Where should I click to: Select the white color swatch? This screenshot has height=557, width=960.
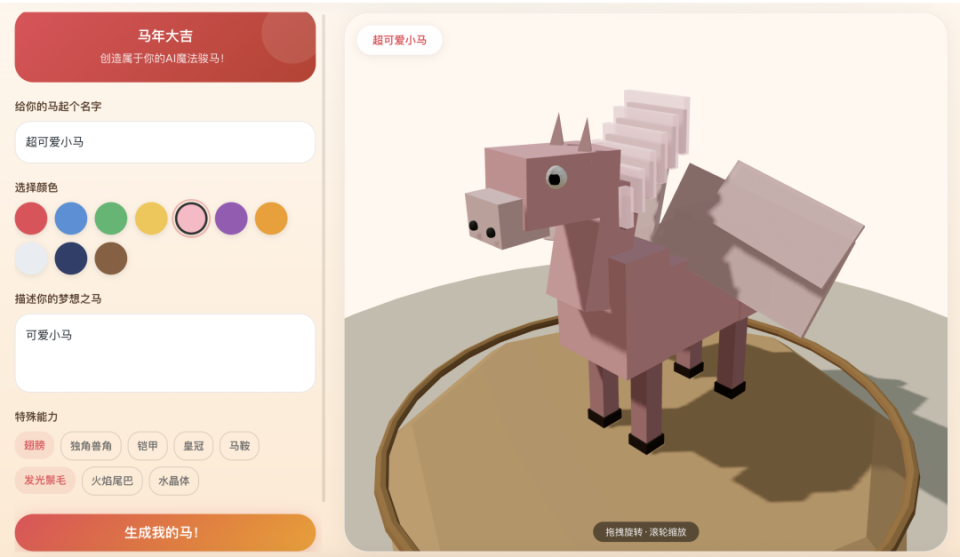click(x=31, y=258)
